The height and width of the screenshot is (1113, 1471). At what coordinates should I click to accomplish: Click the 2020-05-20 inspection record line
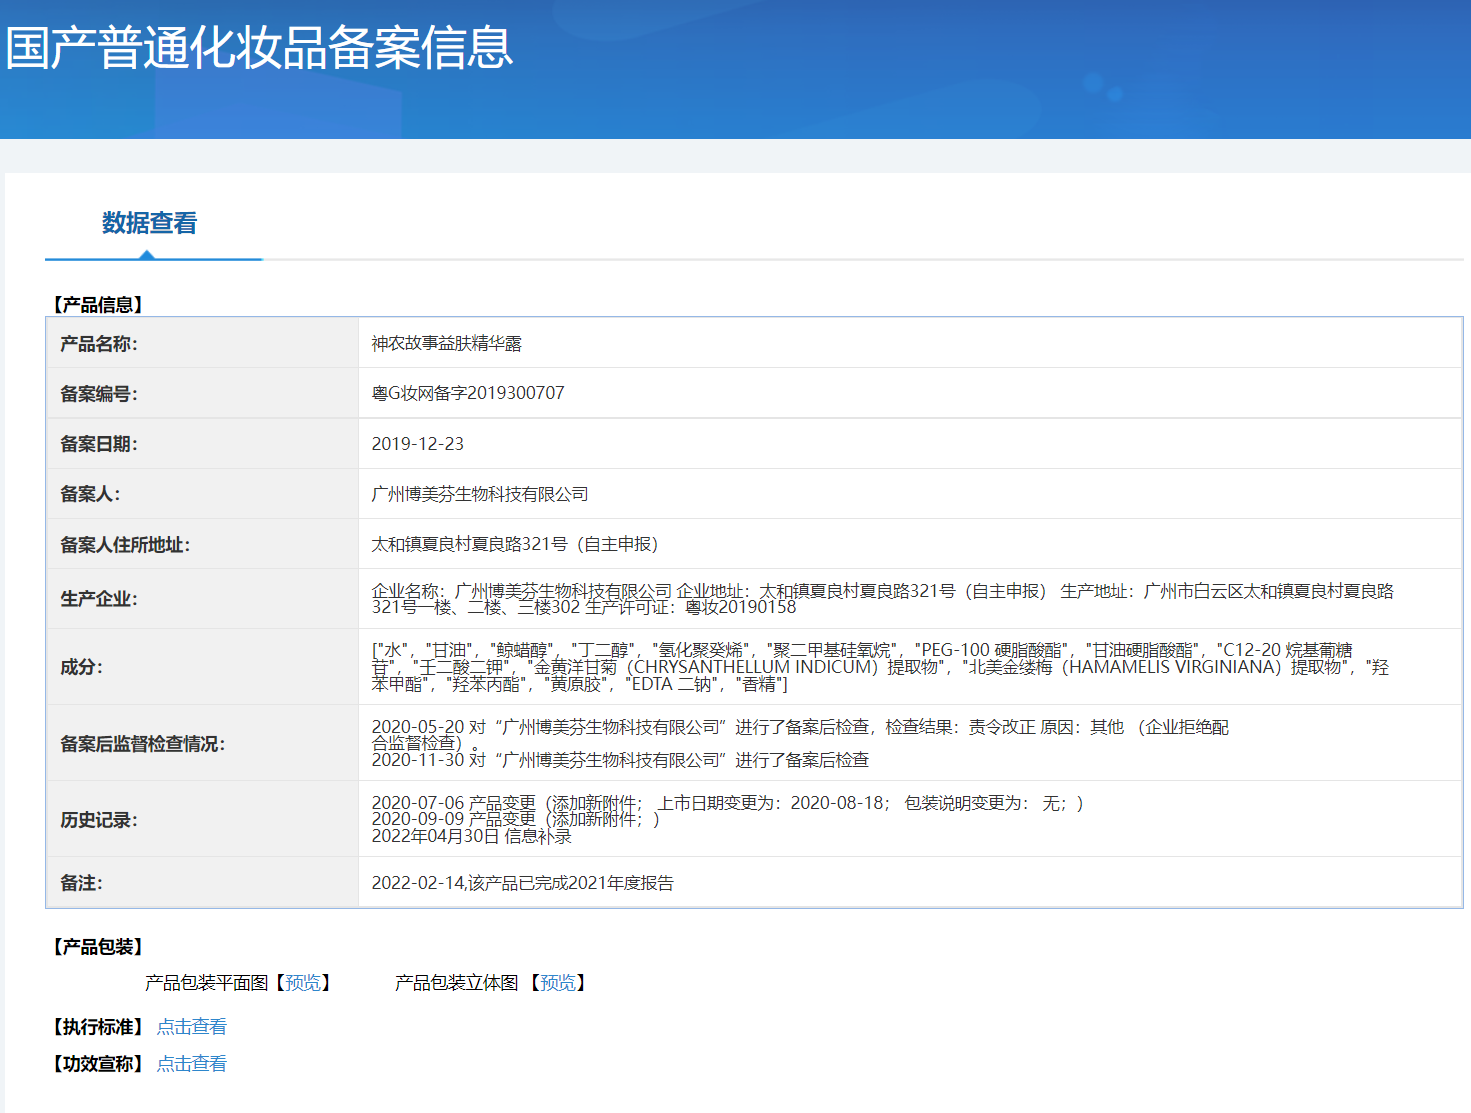click(800, 735)
